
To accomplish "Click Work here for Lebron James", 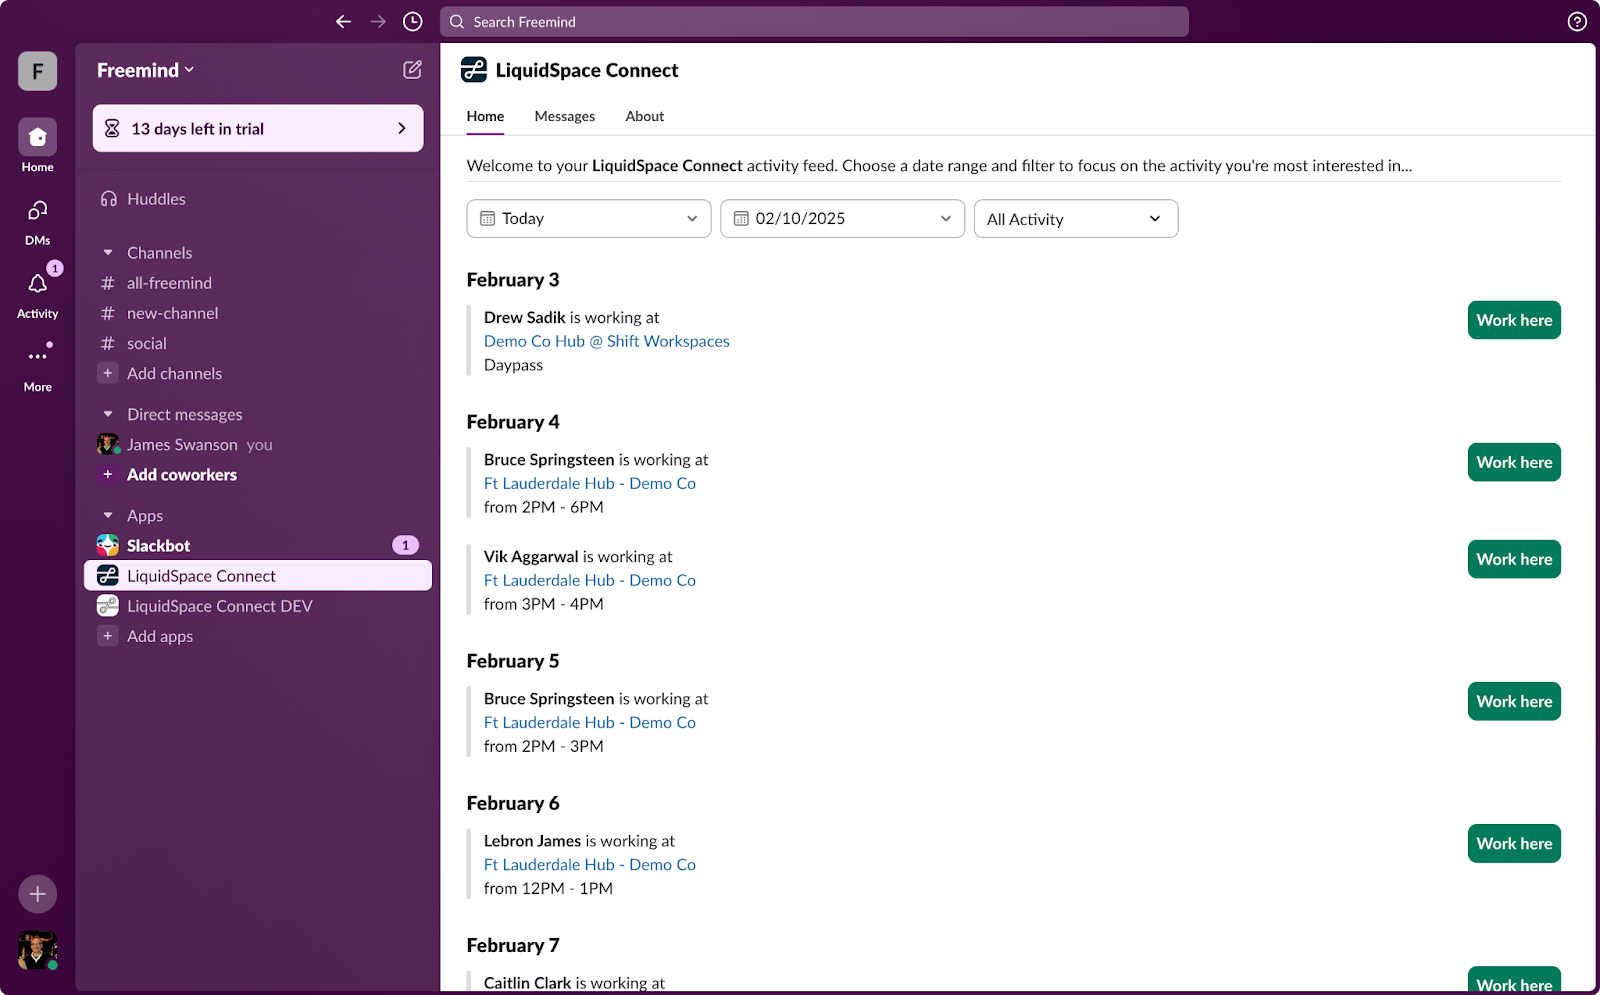I will [x=1514, y=843].
